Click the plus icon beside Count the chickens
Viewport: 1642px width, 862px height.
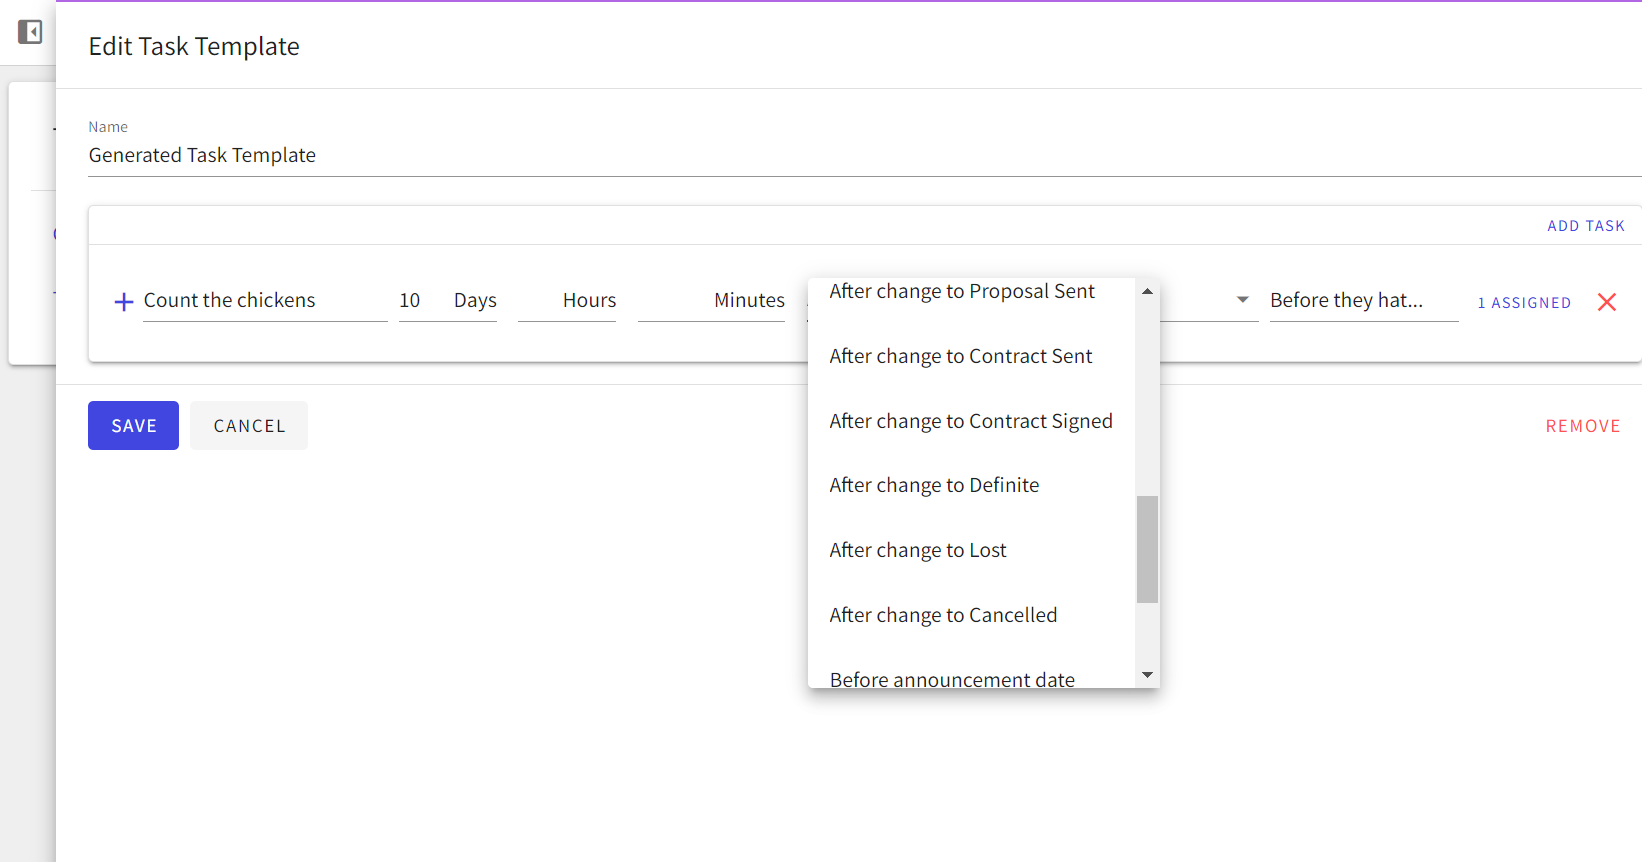[x=124, y=302]
